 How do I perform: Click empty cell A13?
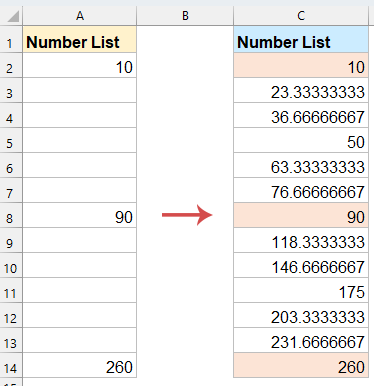[x=80, y=340]
